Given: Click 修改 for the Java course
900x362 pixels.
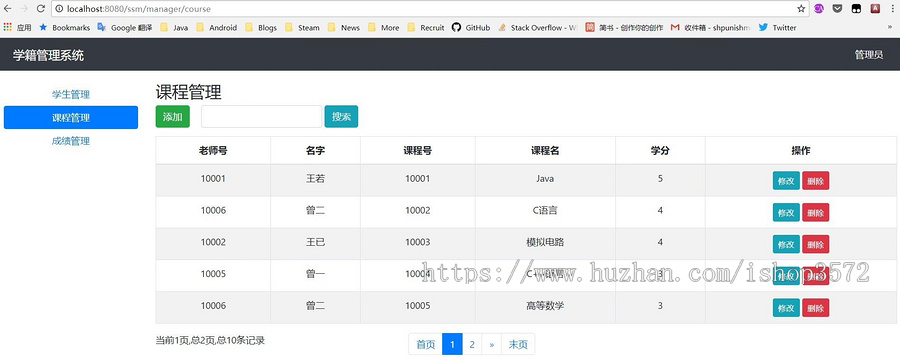Looking at the screenshot, I should 786,181.
